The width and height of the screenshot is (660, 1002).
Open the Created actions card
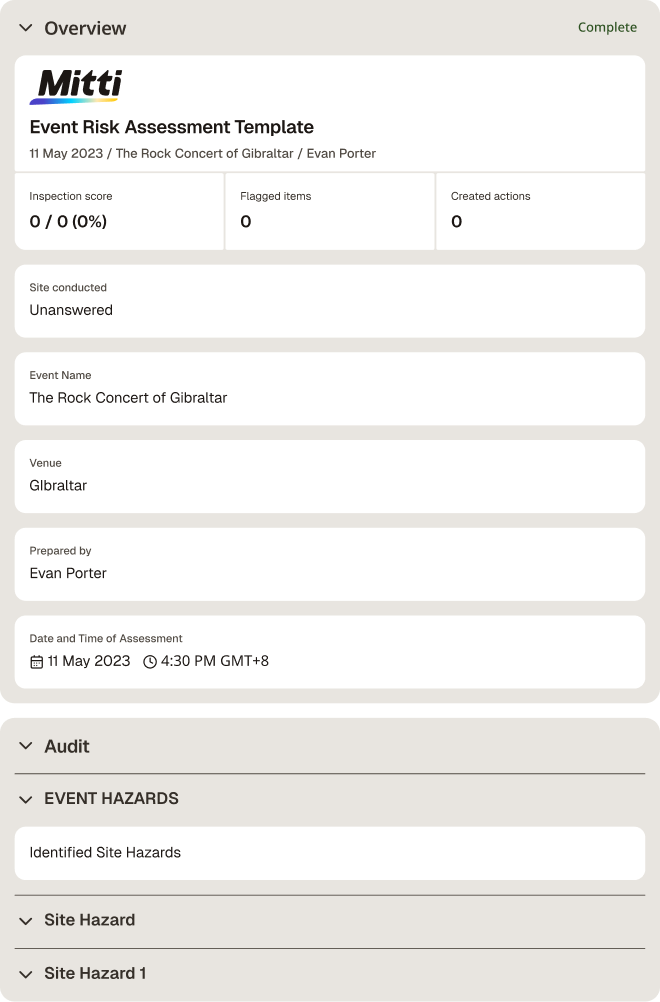(x=541, y=211)
